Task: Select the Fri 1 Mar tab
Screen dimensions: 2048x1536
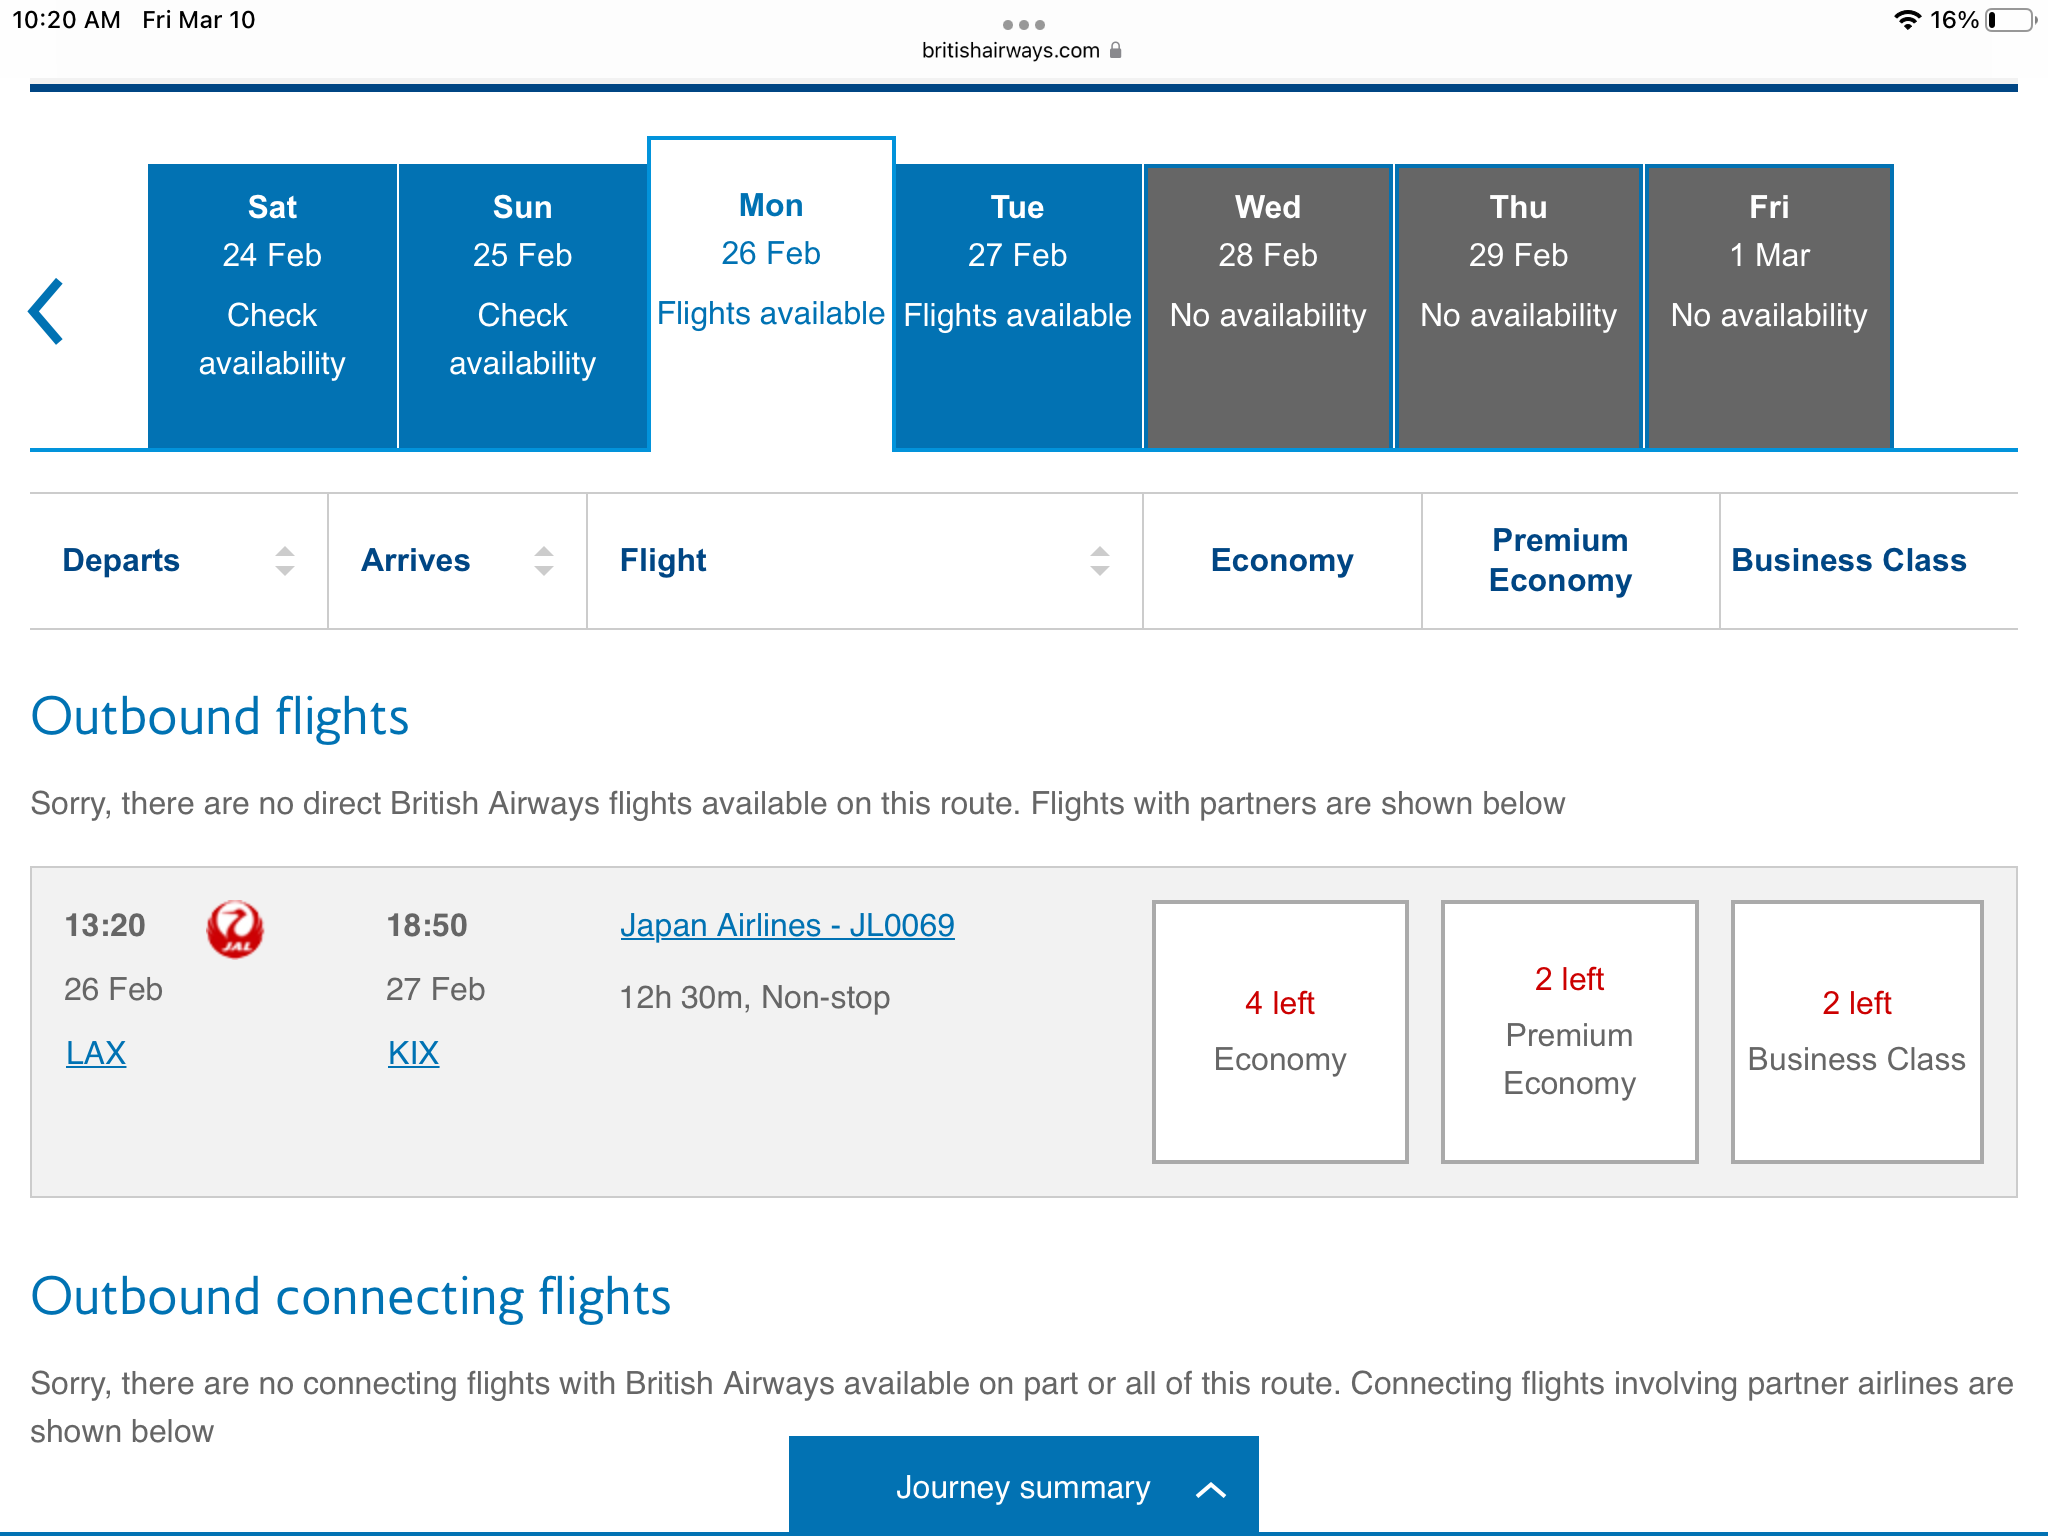Action: coord(1769,306)
